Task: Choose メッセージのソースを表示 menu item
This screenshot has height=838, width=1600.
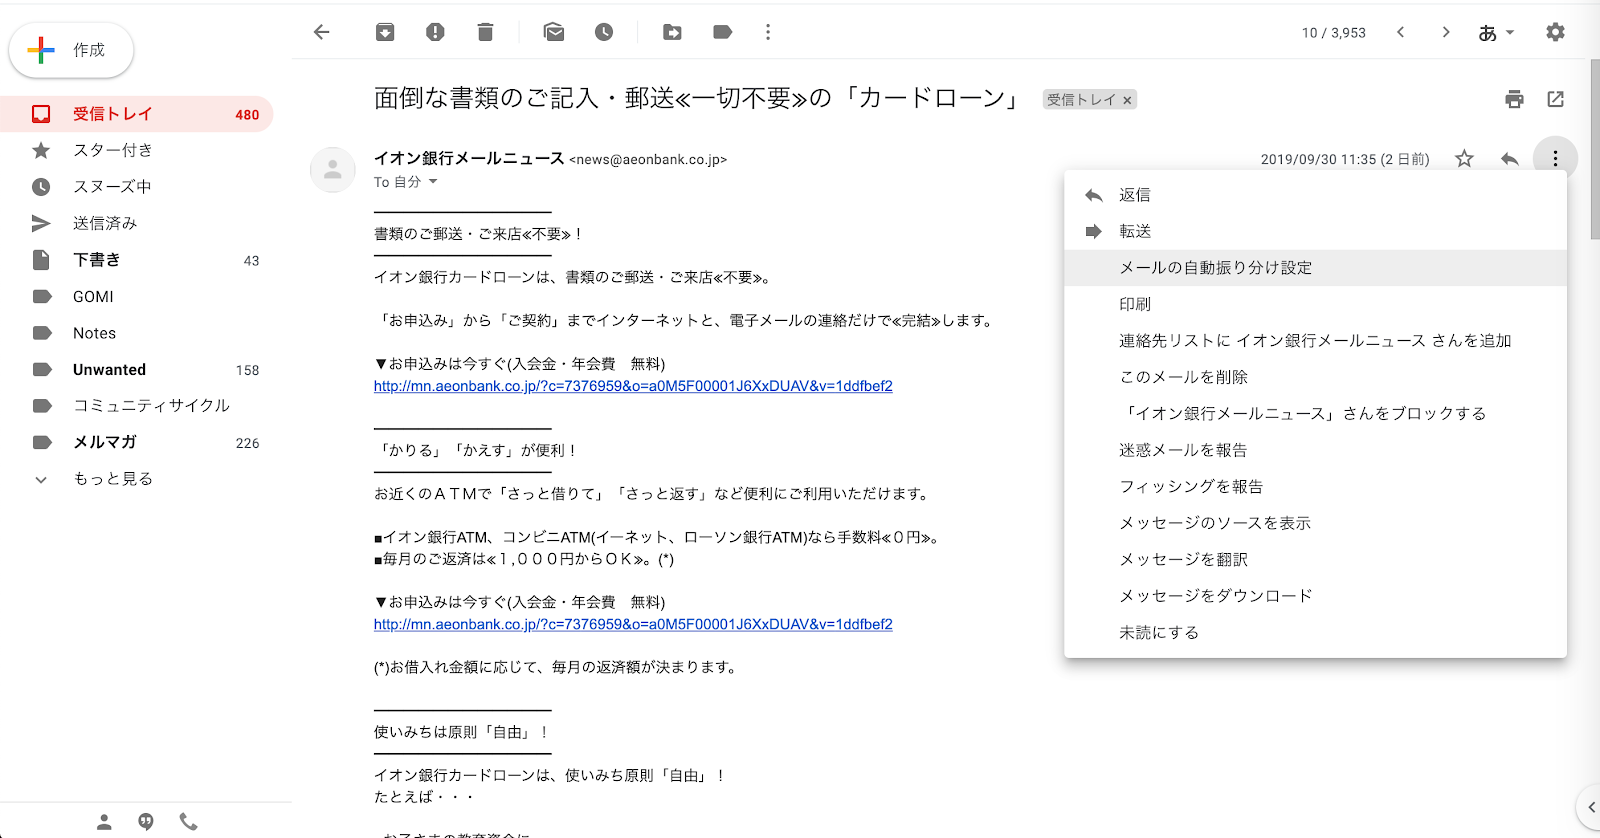Action: tap(1315, 523)
